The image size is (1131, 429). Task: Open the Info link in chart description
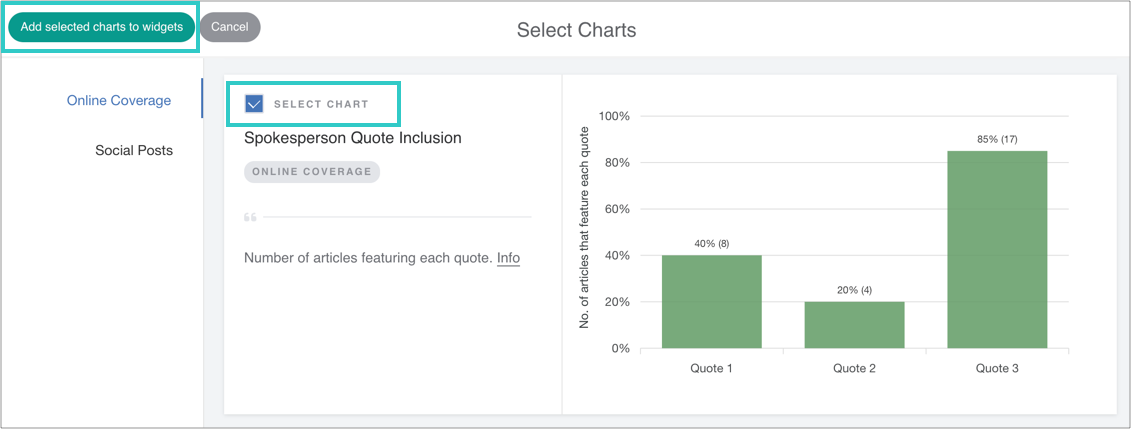508,258
